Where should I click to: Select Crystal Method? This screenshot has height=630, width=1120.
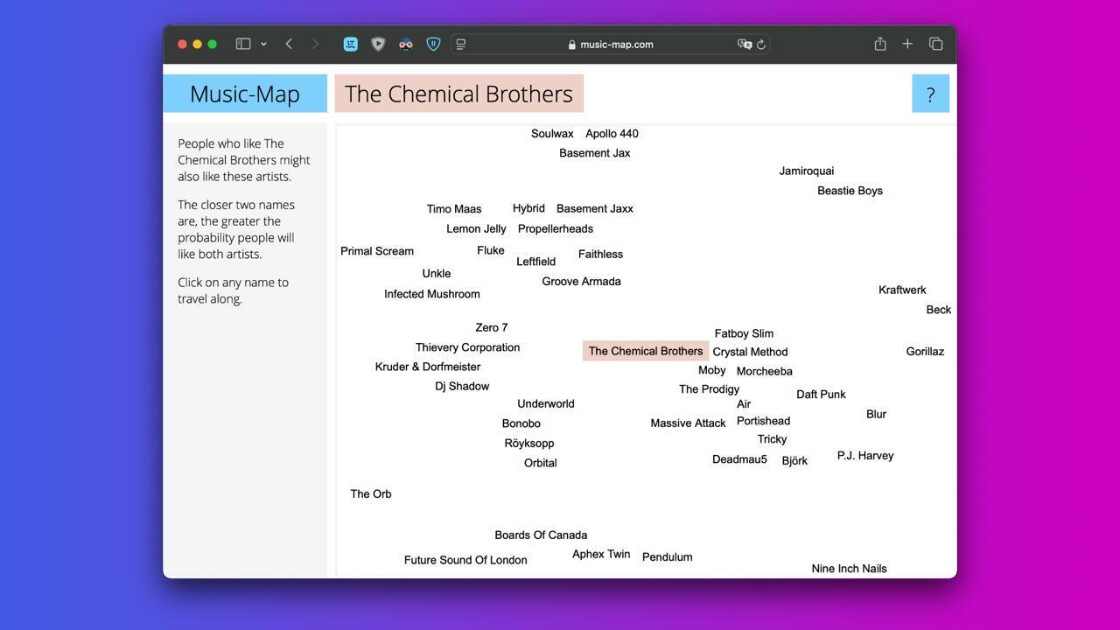750,352
